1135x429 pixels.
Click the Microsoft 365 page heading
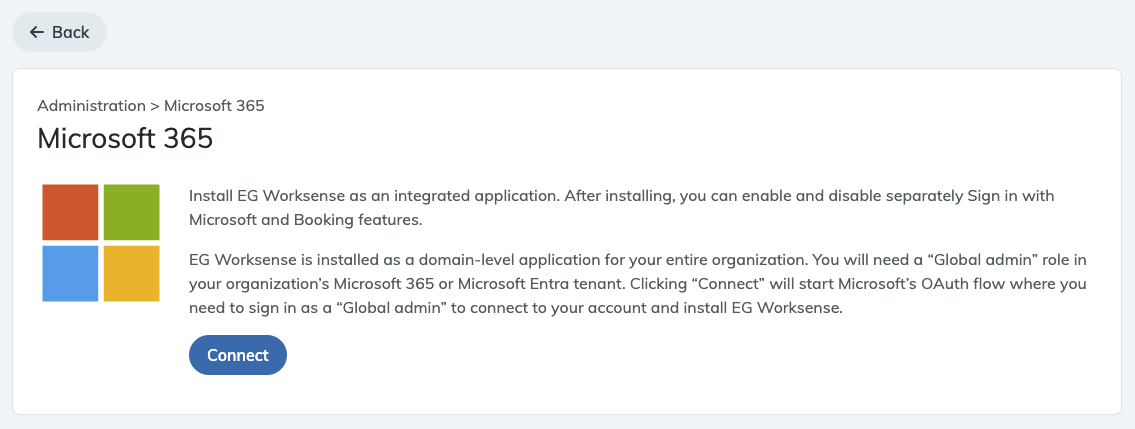coord(125,138)
